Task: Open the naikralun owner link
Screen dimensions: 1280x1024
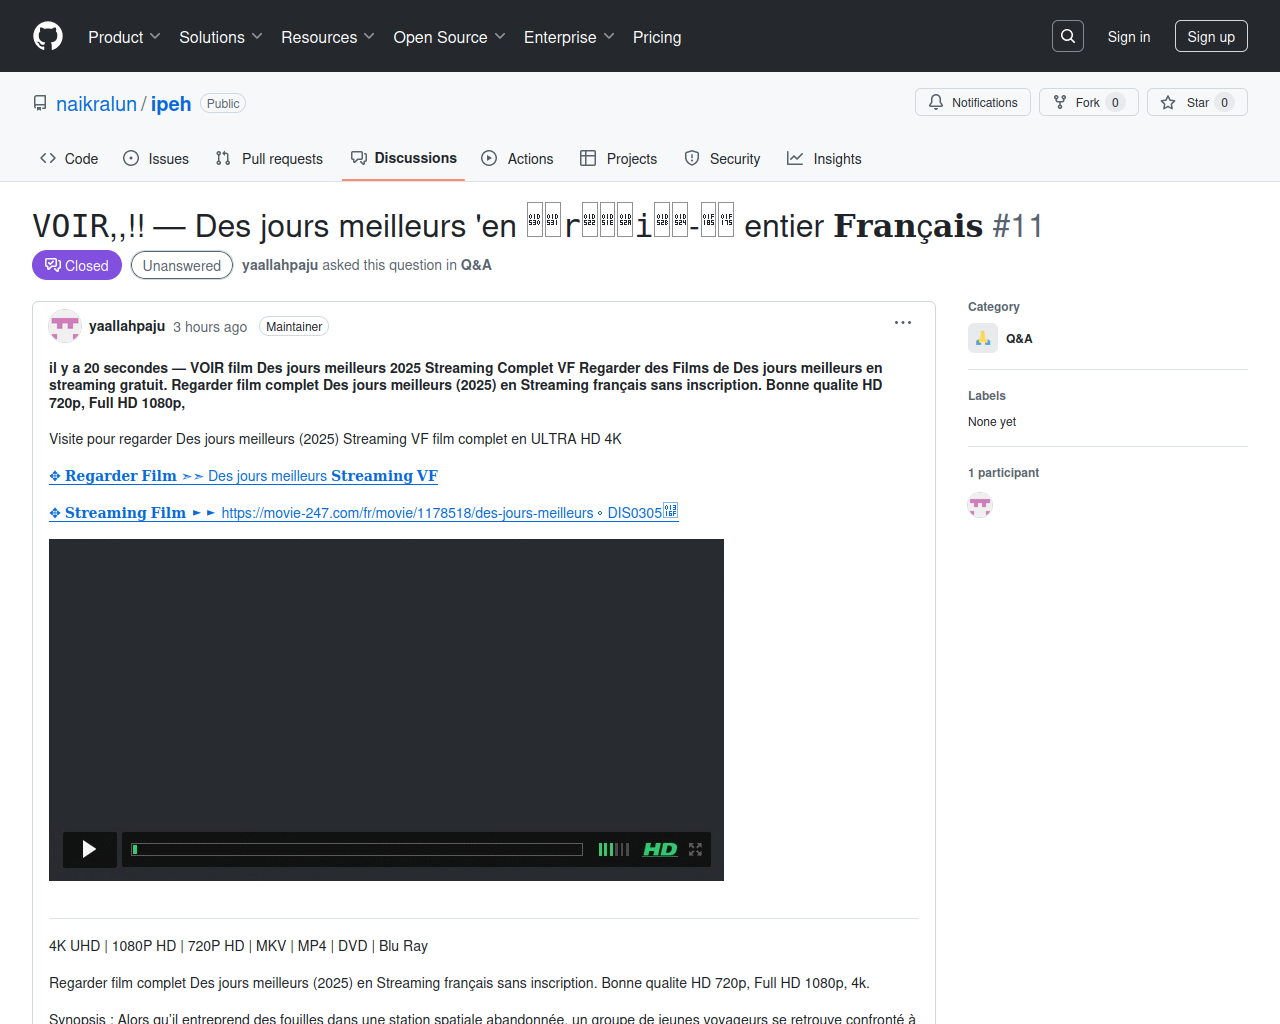Action: click(96, 104)
